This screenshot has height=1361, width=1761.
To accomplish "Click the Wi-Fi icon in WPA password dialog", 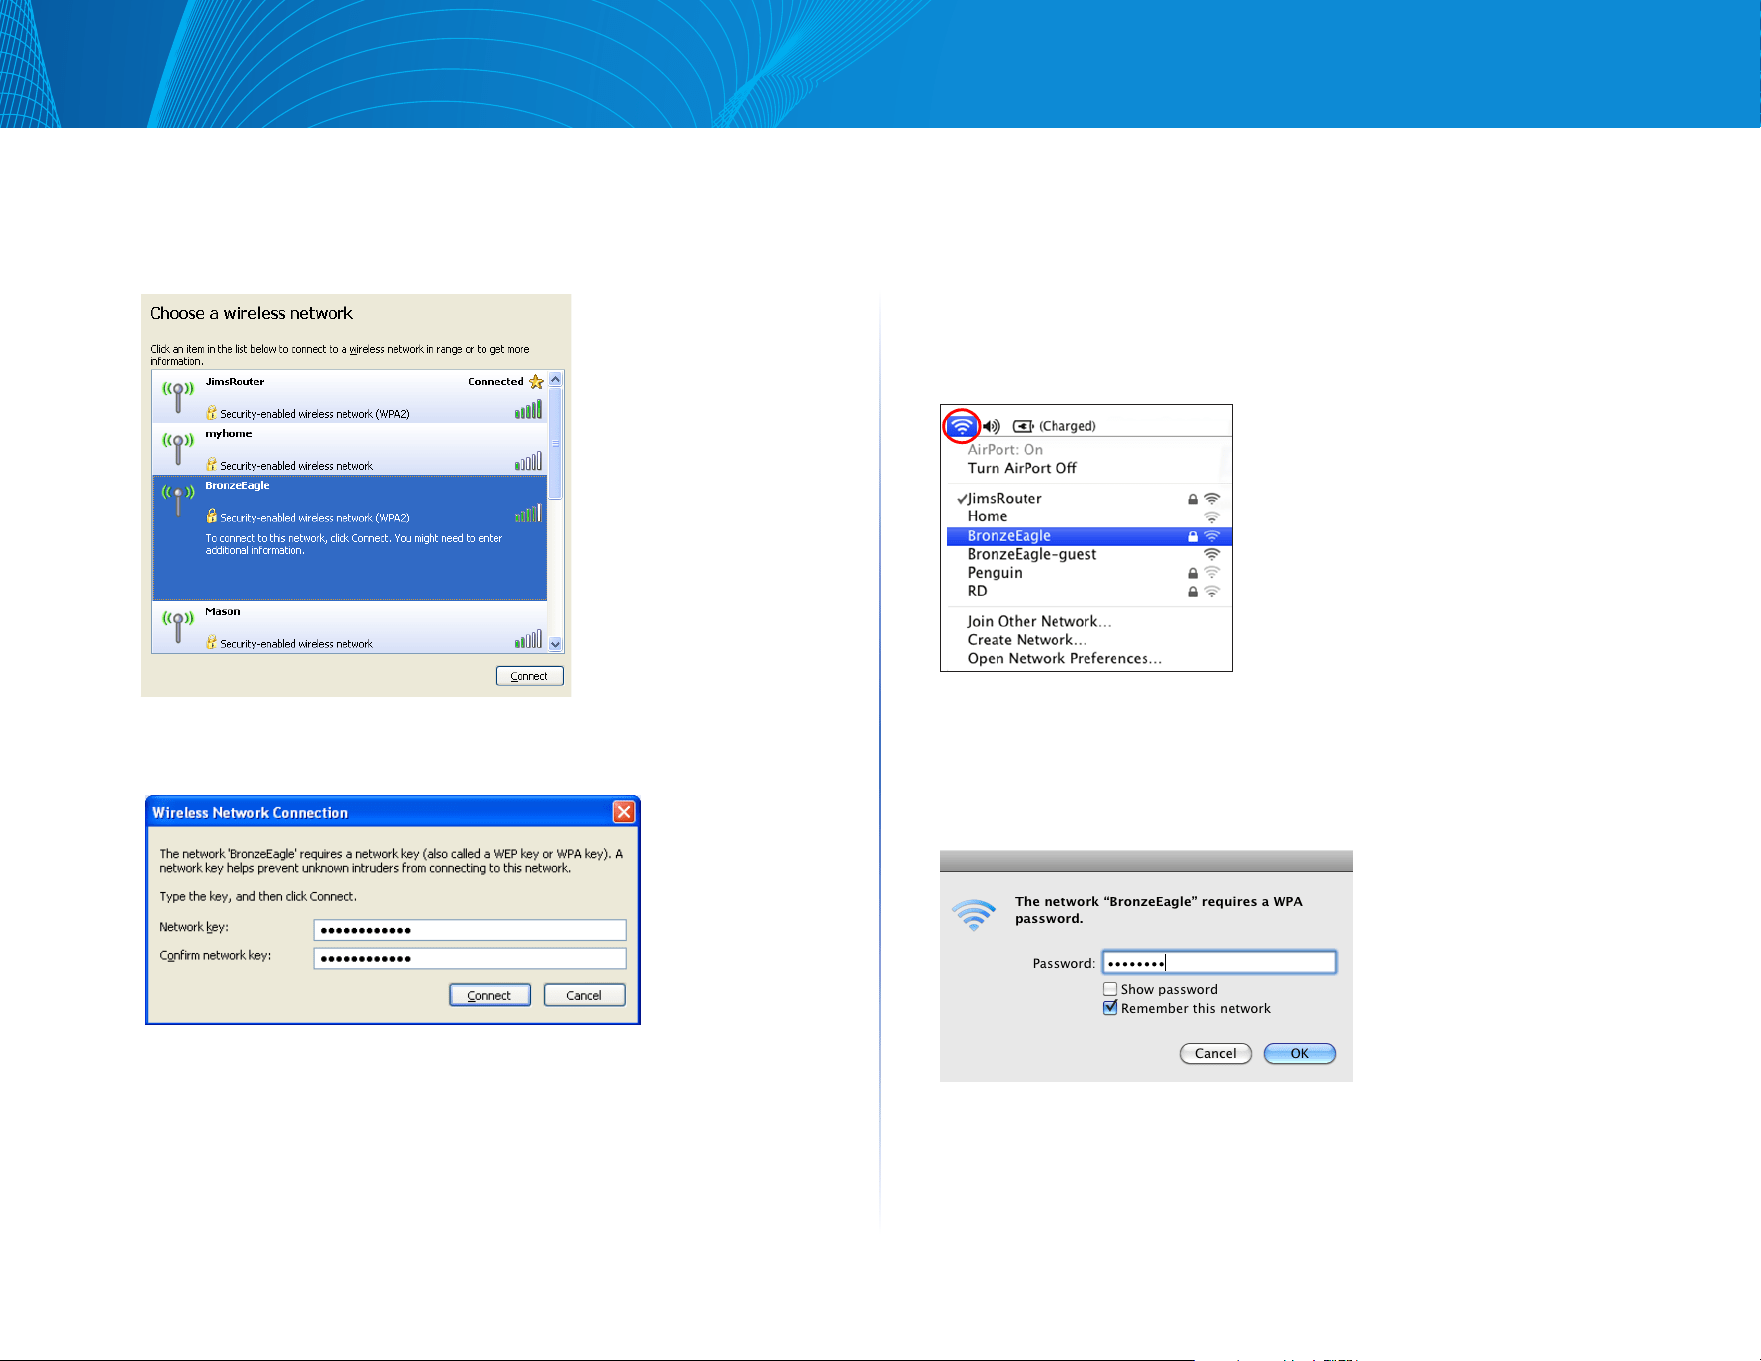I will tap(974, 914).
